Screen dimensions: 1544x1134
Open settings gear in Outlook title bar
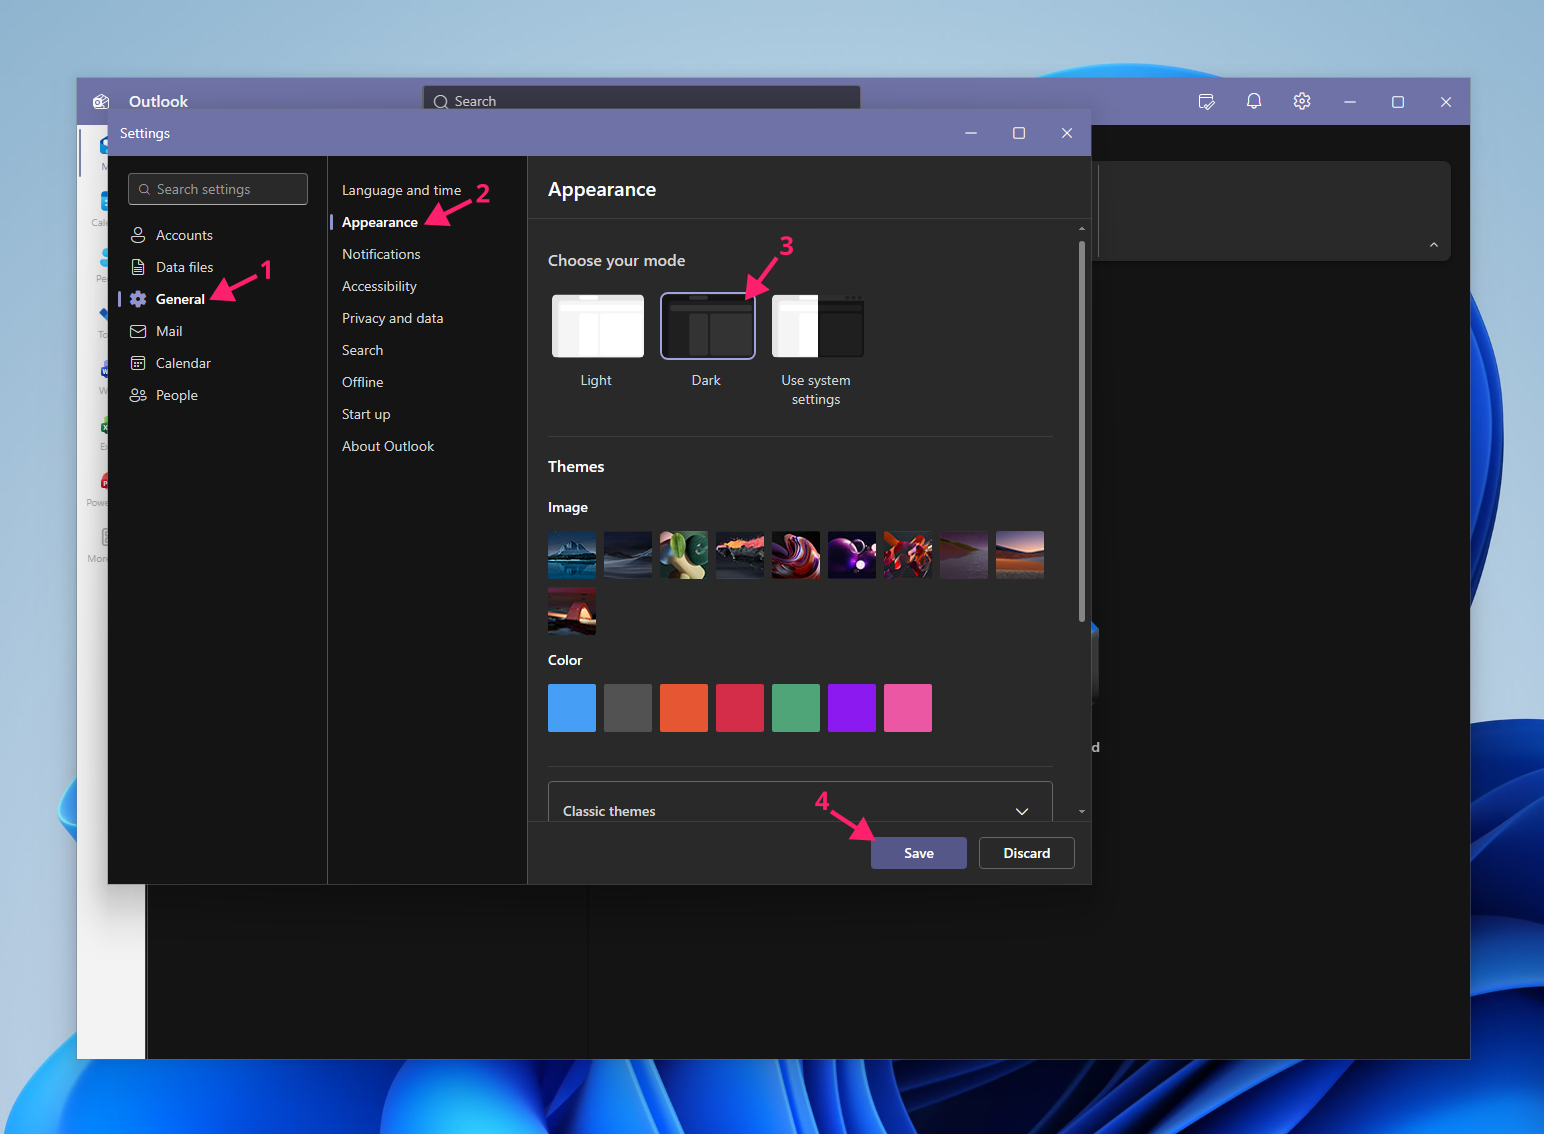[x=1302, y=101]
